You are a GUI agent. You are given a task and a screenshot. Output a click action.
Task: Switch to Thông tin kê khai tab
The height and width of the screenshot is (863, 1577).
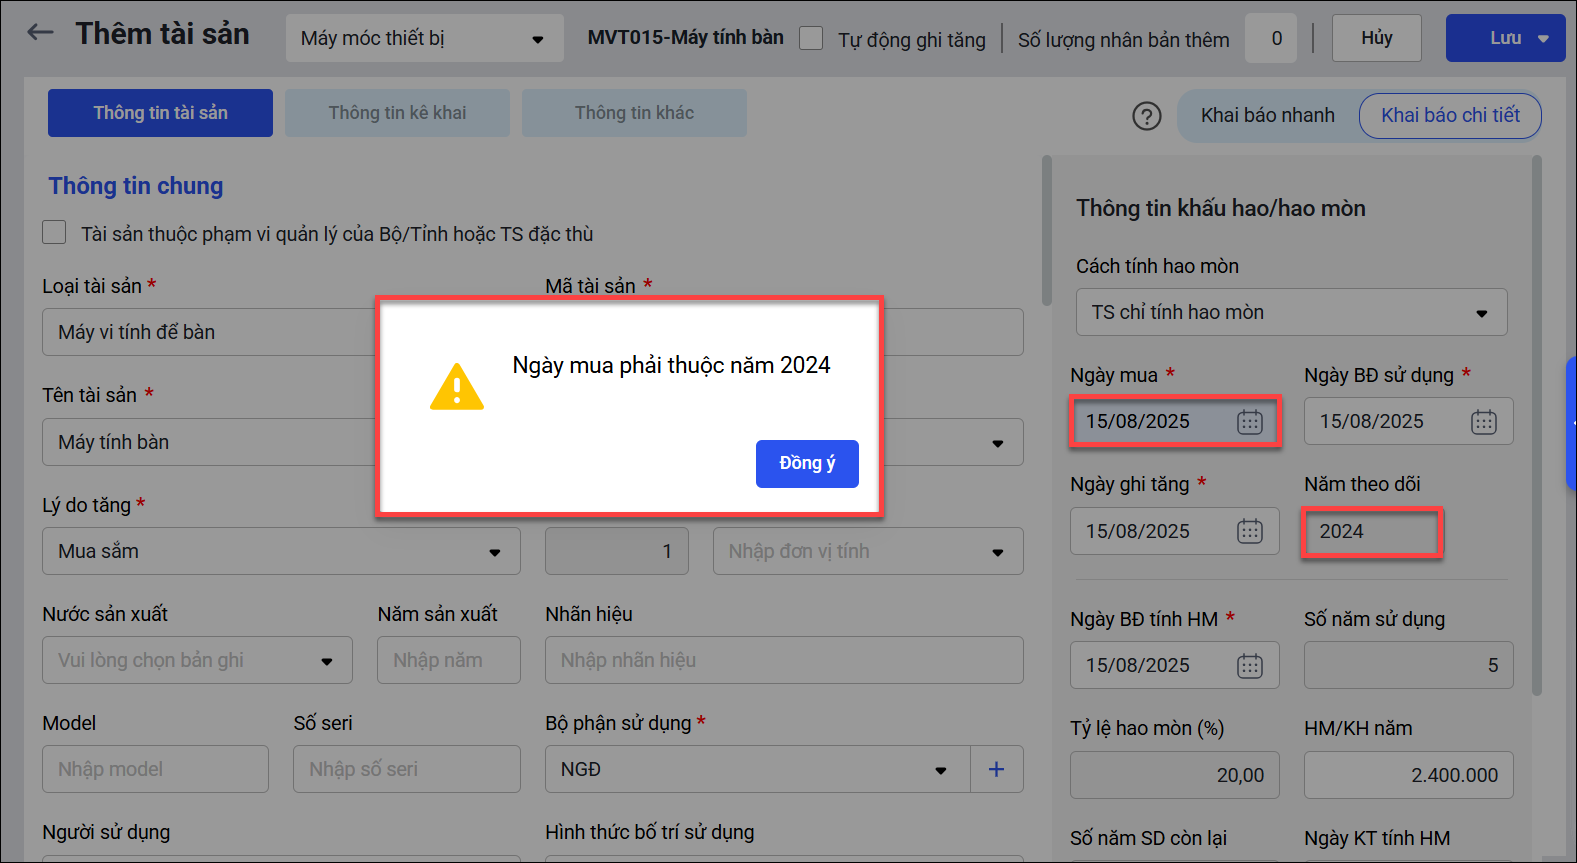[397, 113]
